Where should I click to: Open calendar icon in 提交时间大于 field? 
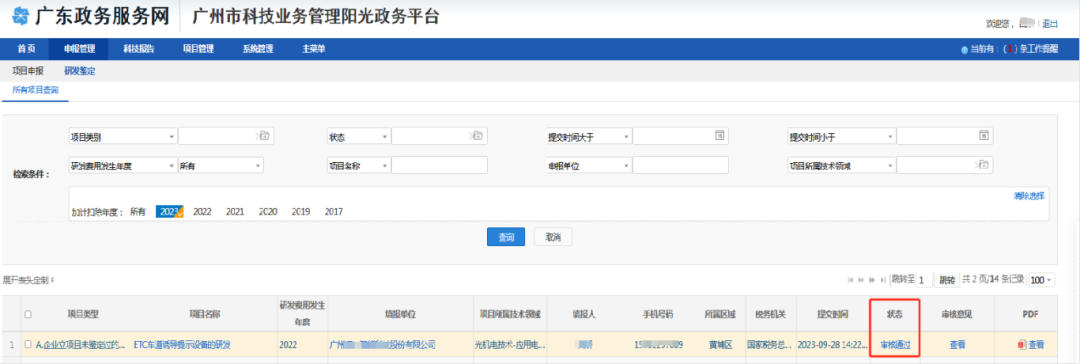718,136
